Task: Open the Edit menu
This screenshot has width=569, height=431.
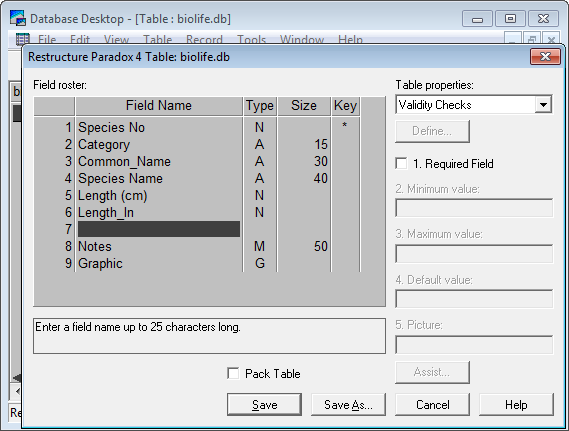Action: pos(79,39)
